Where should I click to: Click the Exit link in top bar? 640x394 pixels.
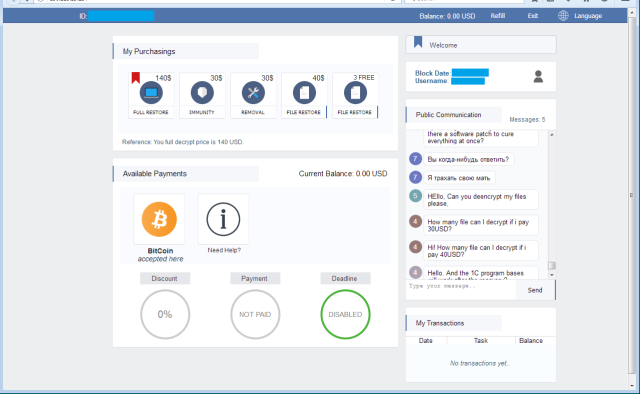tap(533, 16)
